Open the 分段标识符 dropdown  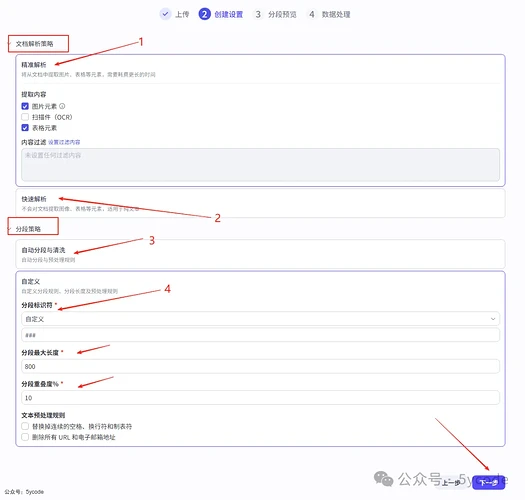pyautogui.click(x=260, y=319)
